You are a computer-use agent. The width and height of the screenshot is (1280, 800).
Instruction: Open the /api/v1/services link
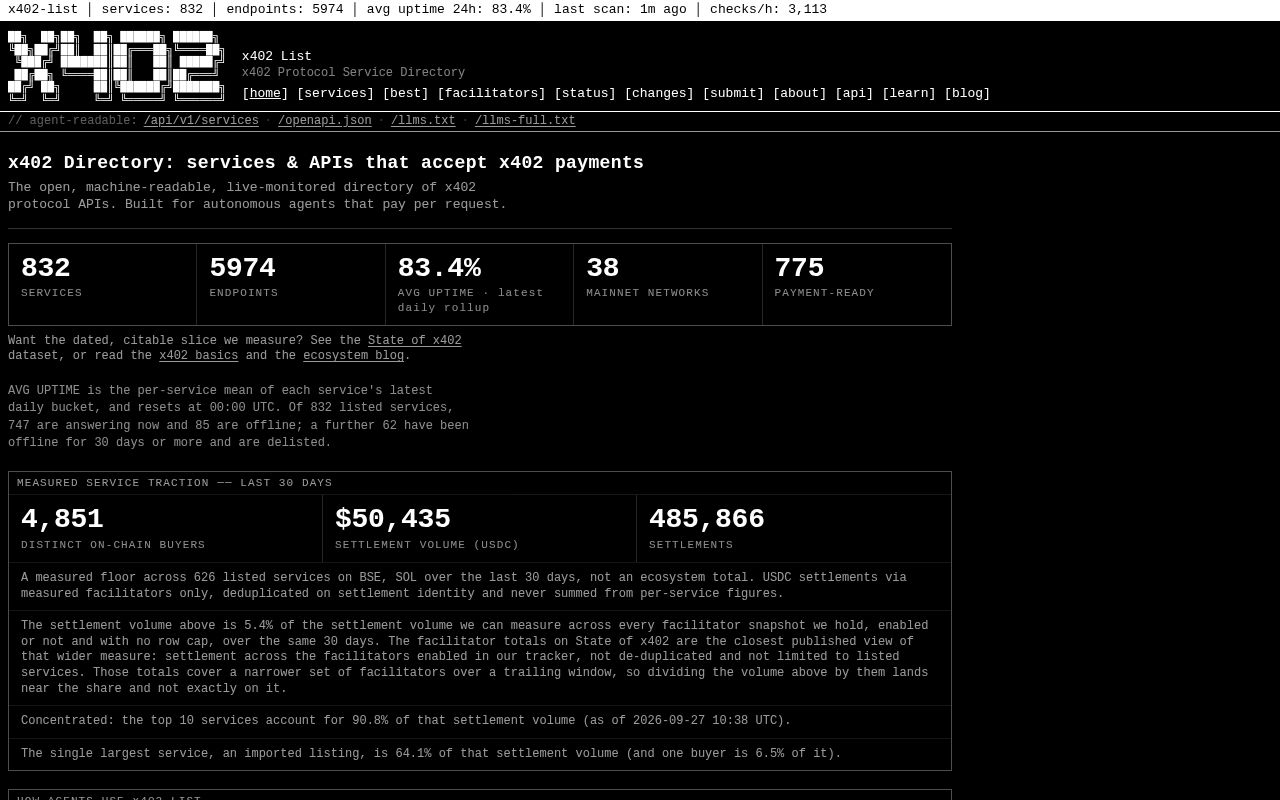point(201,121)
